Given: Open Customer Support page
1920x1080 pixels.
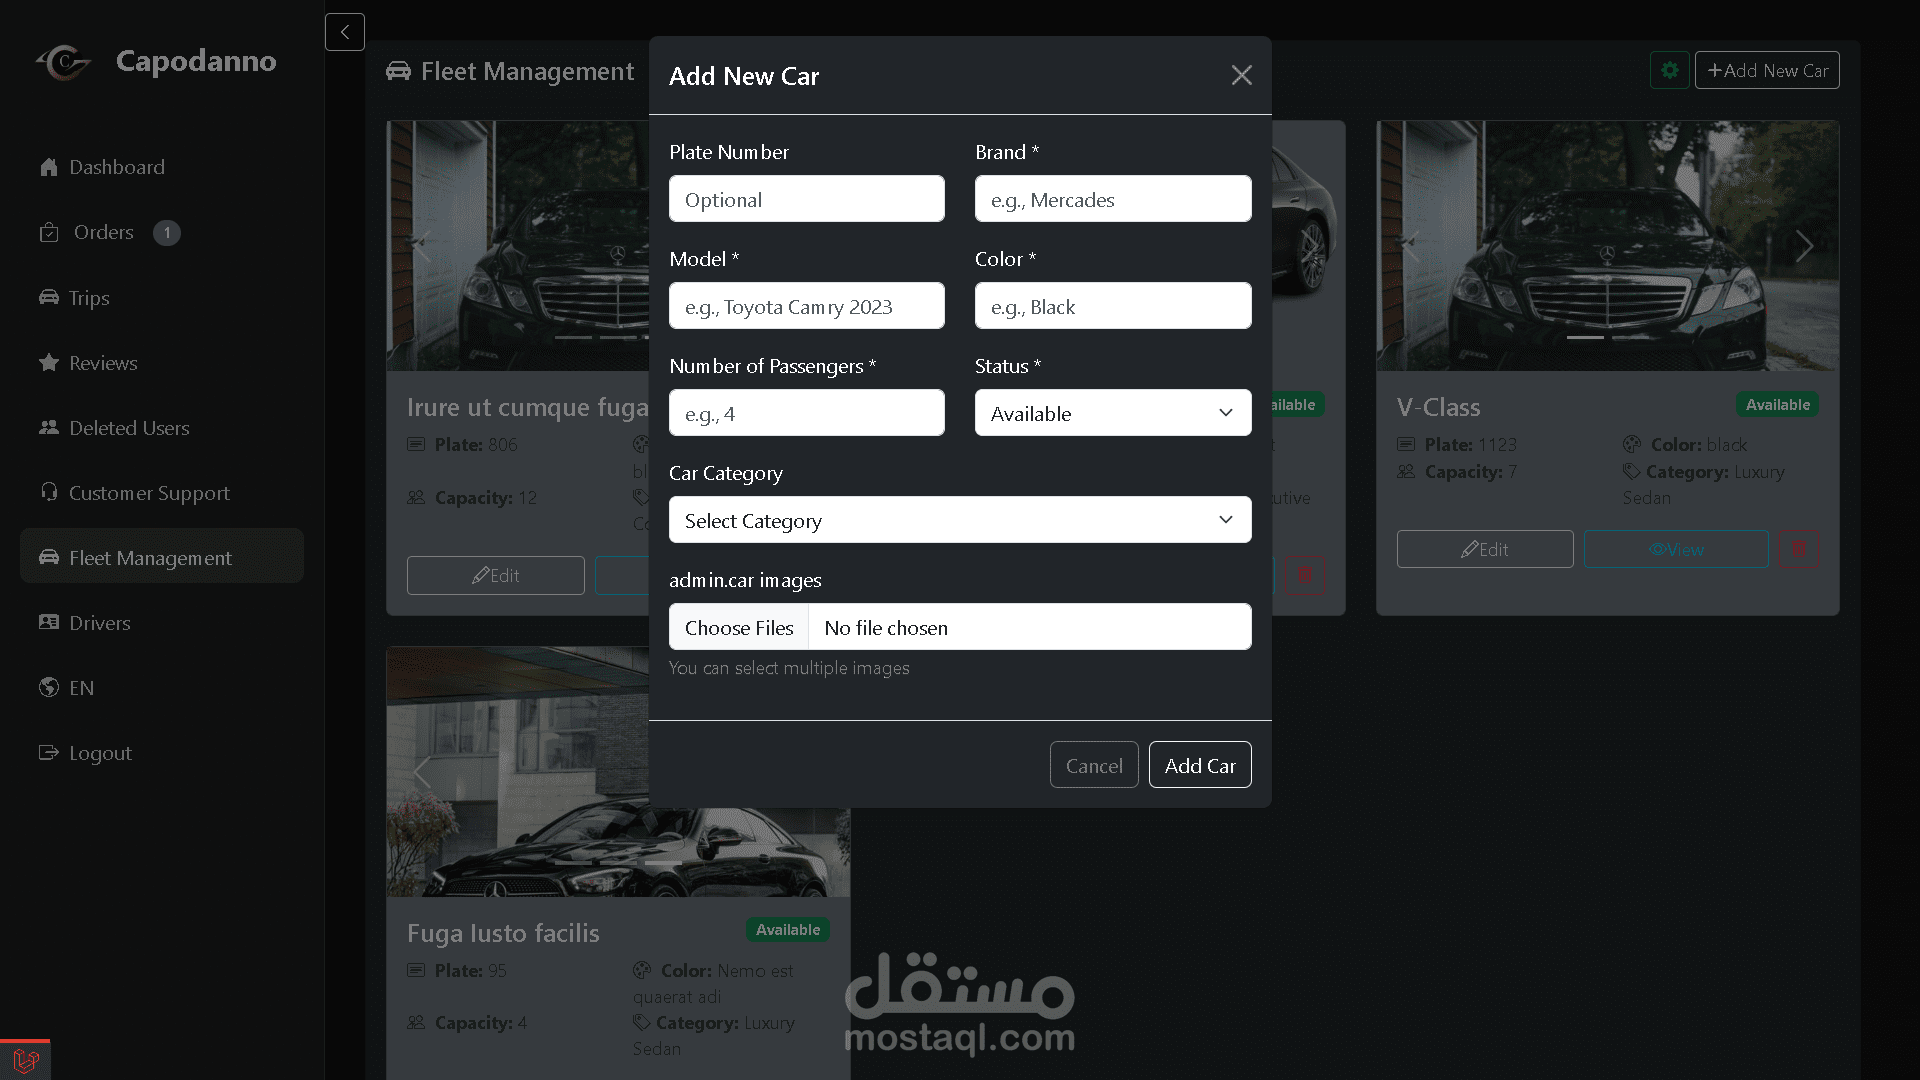Looking at the screenshot, I should pos(148,493).
